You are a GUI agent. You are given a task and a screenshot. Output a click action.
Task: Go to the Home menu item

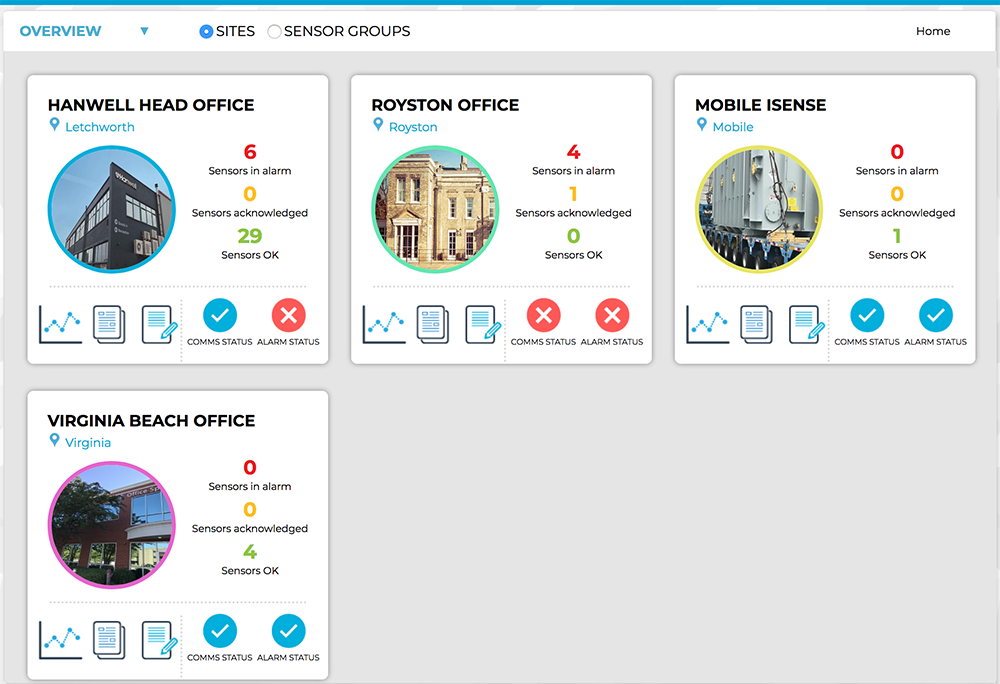tap(932, 31)
